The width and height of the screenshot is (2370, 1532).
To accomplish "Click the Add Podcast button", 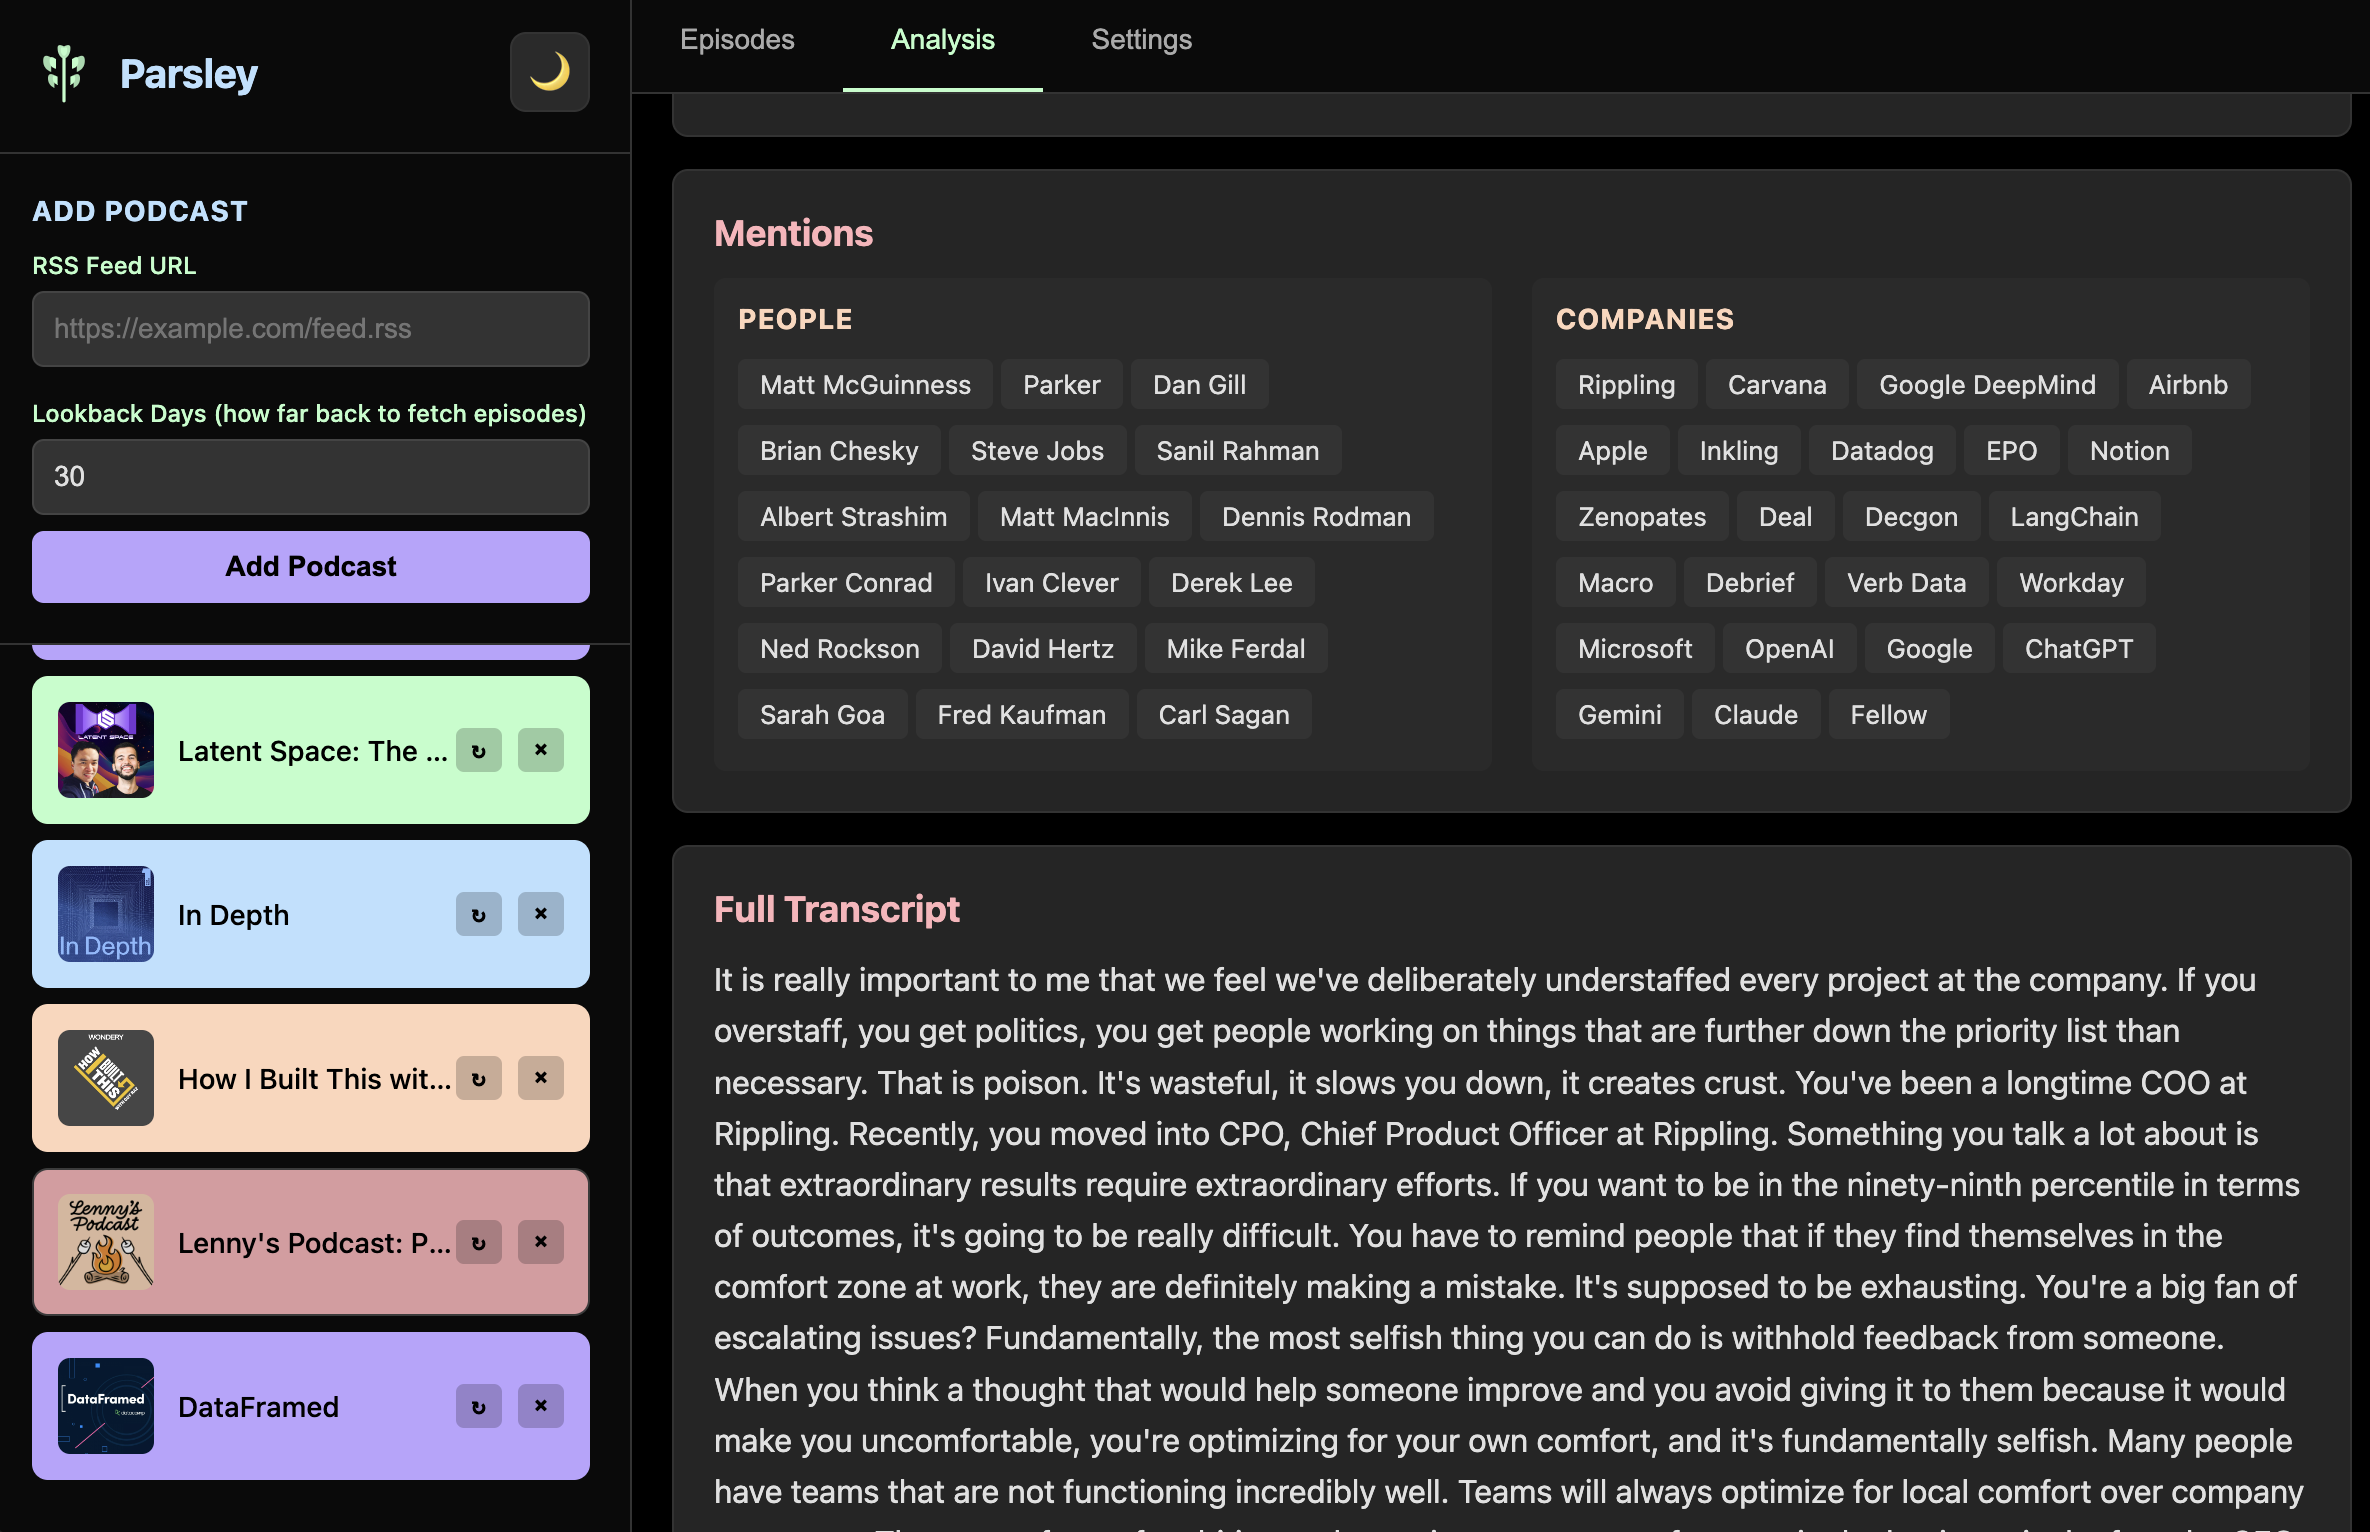I will pos(310,566).
